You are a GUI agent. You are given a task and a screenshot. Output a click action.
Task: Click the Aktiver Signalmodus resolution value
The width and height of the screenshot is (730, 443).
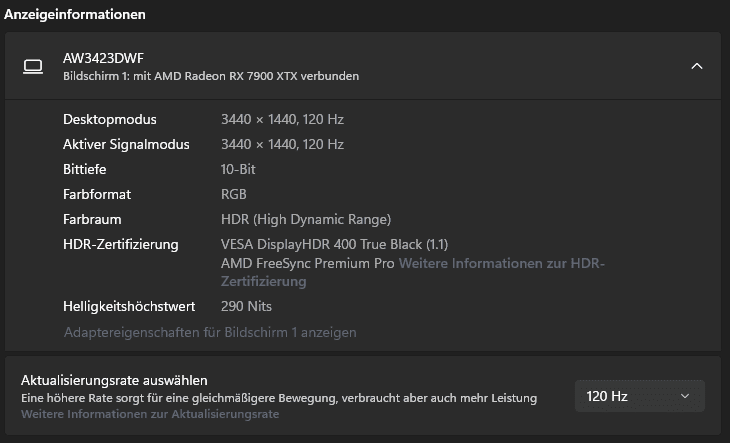[x=282, y=144]
